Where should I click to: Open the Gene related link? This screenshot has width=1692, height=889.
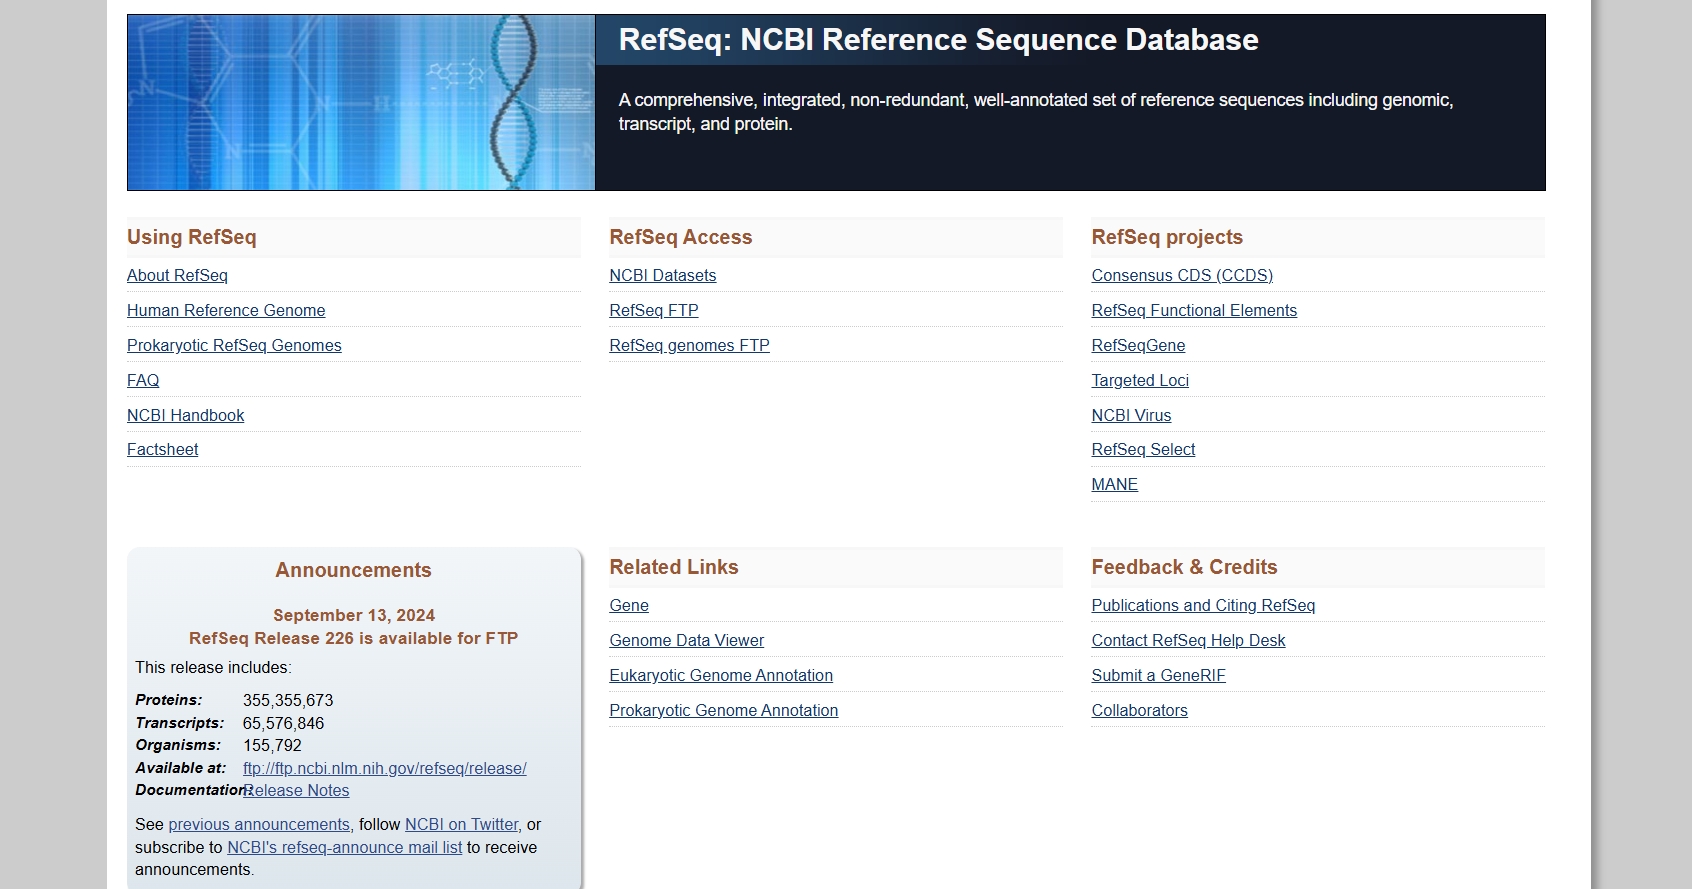tap(629, 605)
